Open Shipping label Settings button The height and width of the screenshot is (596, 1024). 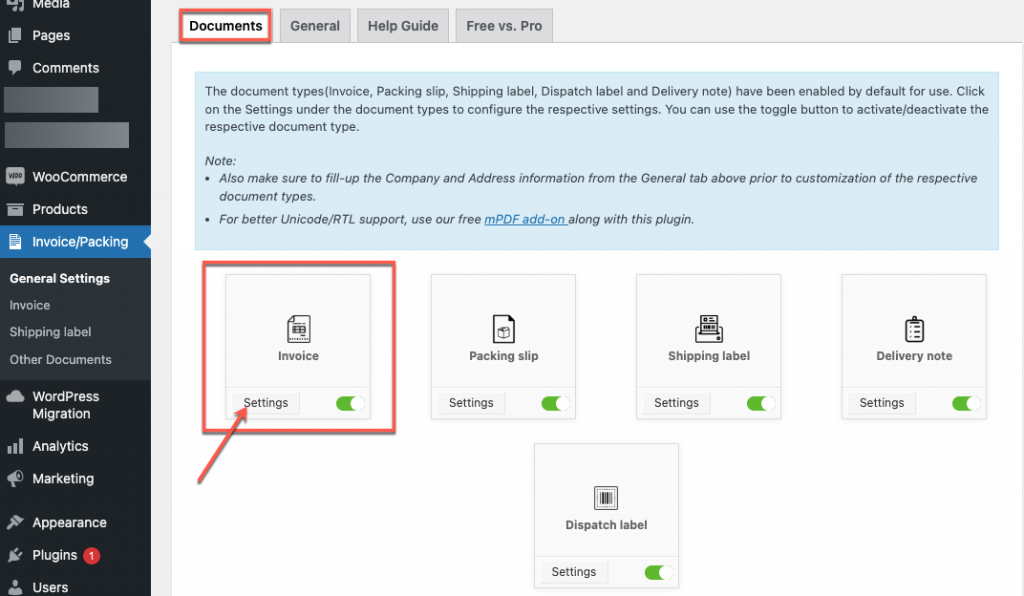click(676, 403)
